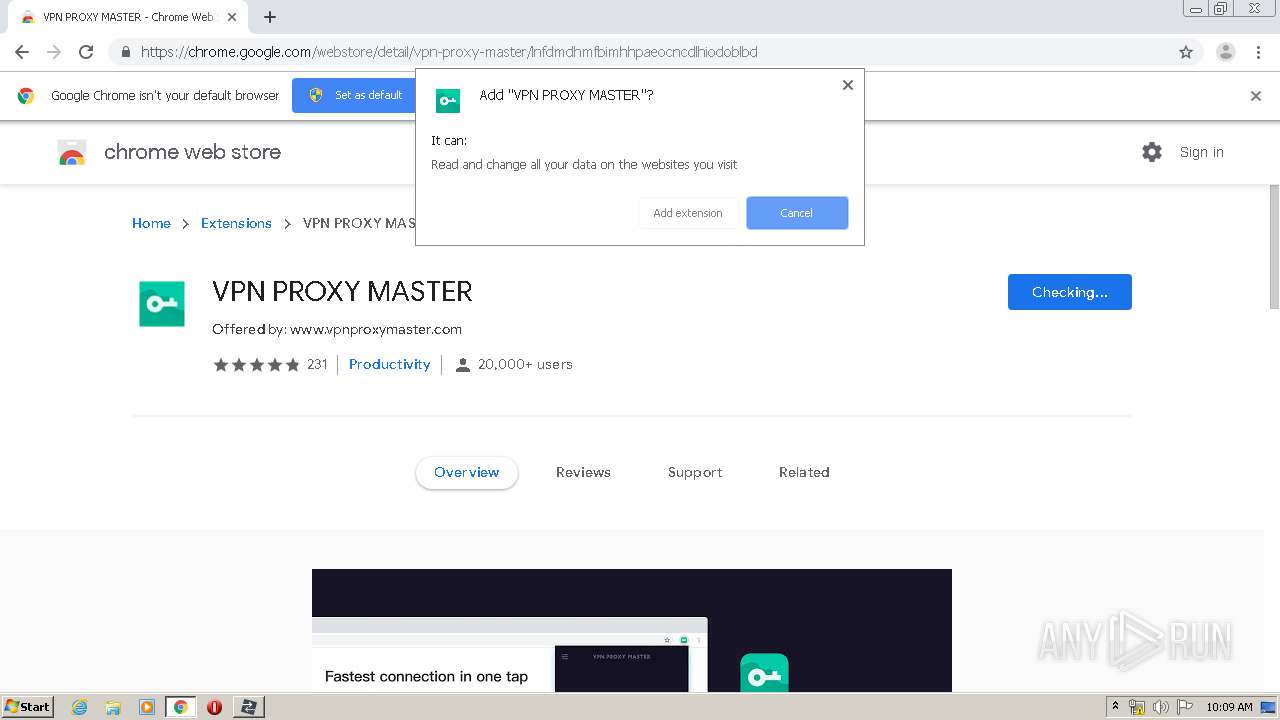Go to the Extensions breadcrumb

tap(236, 223)
